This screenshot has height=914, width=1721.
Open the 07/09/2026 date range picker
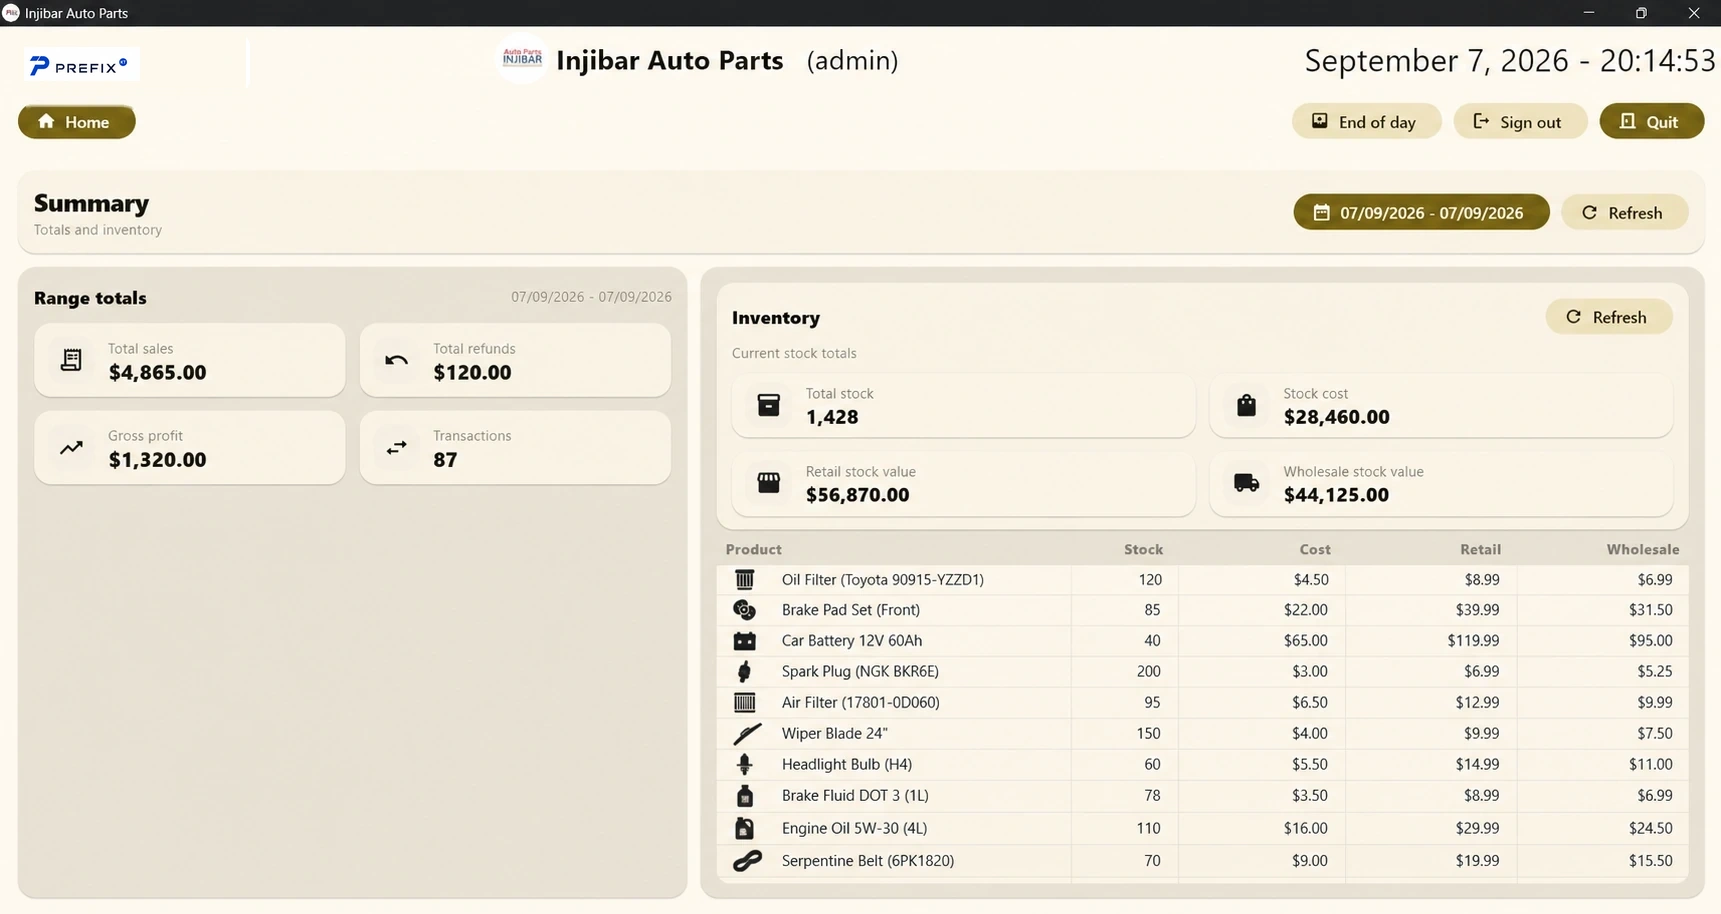[x=1421, y=213]
